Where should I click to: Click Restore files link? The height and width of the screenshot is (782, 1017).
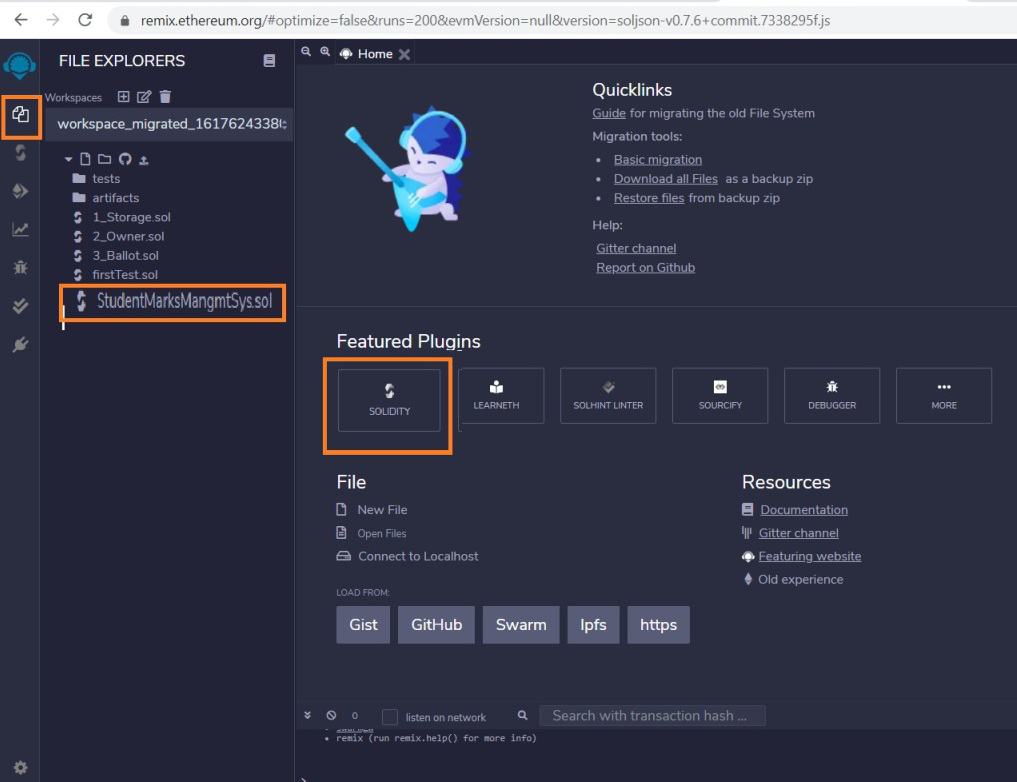click(x=649, y=198)
